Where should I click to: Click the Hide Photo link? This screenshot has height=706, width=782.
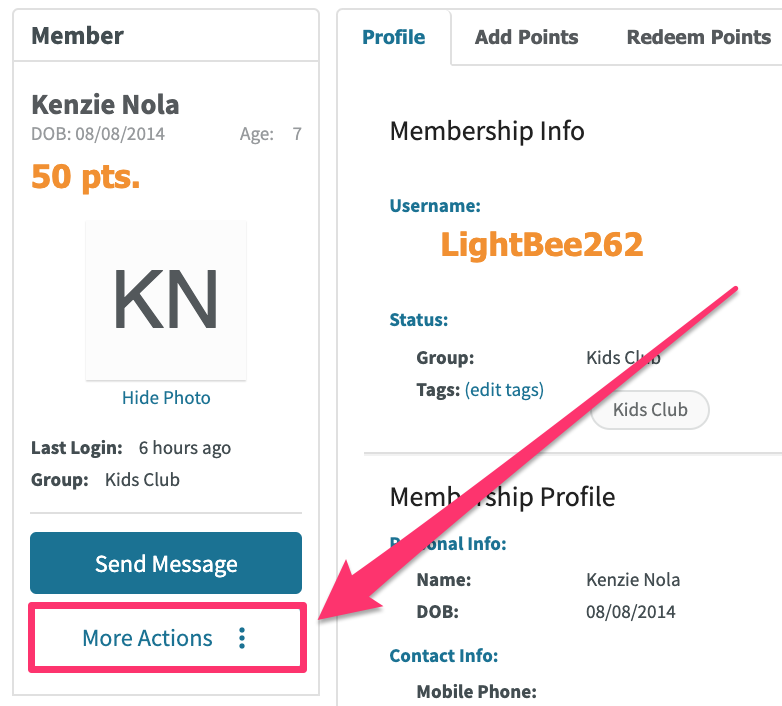pyautogui.click(x=166, y=398)
